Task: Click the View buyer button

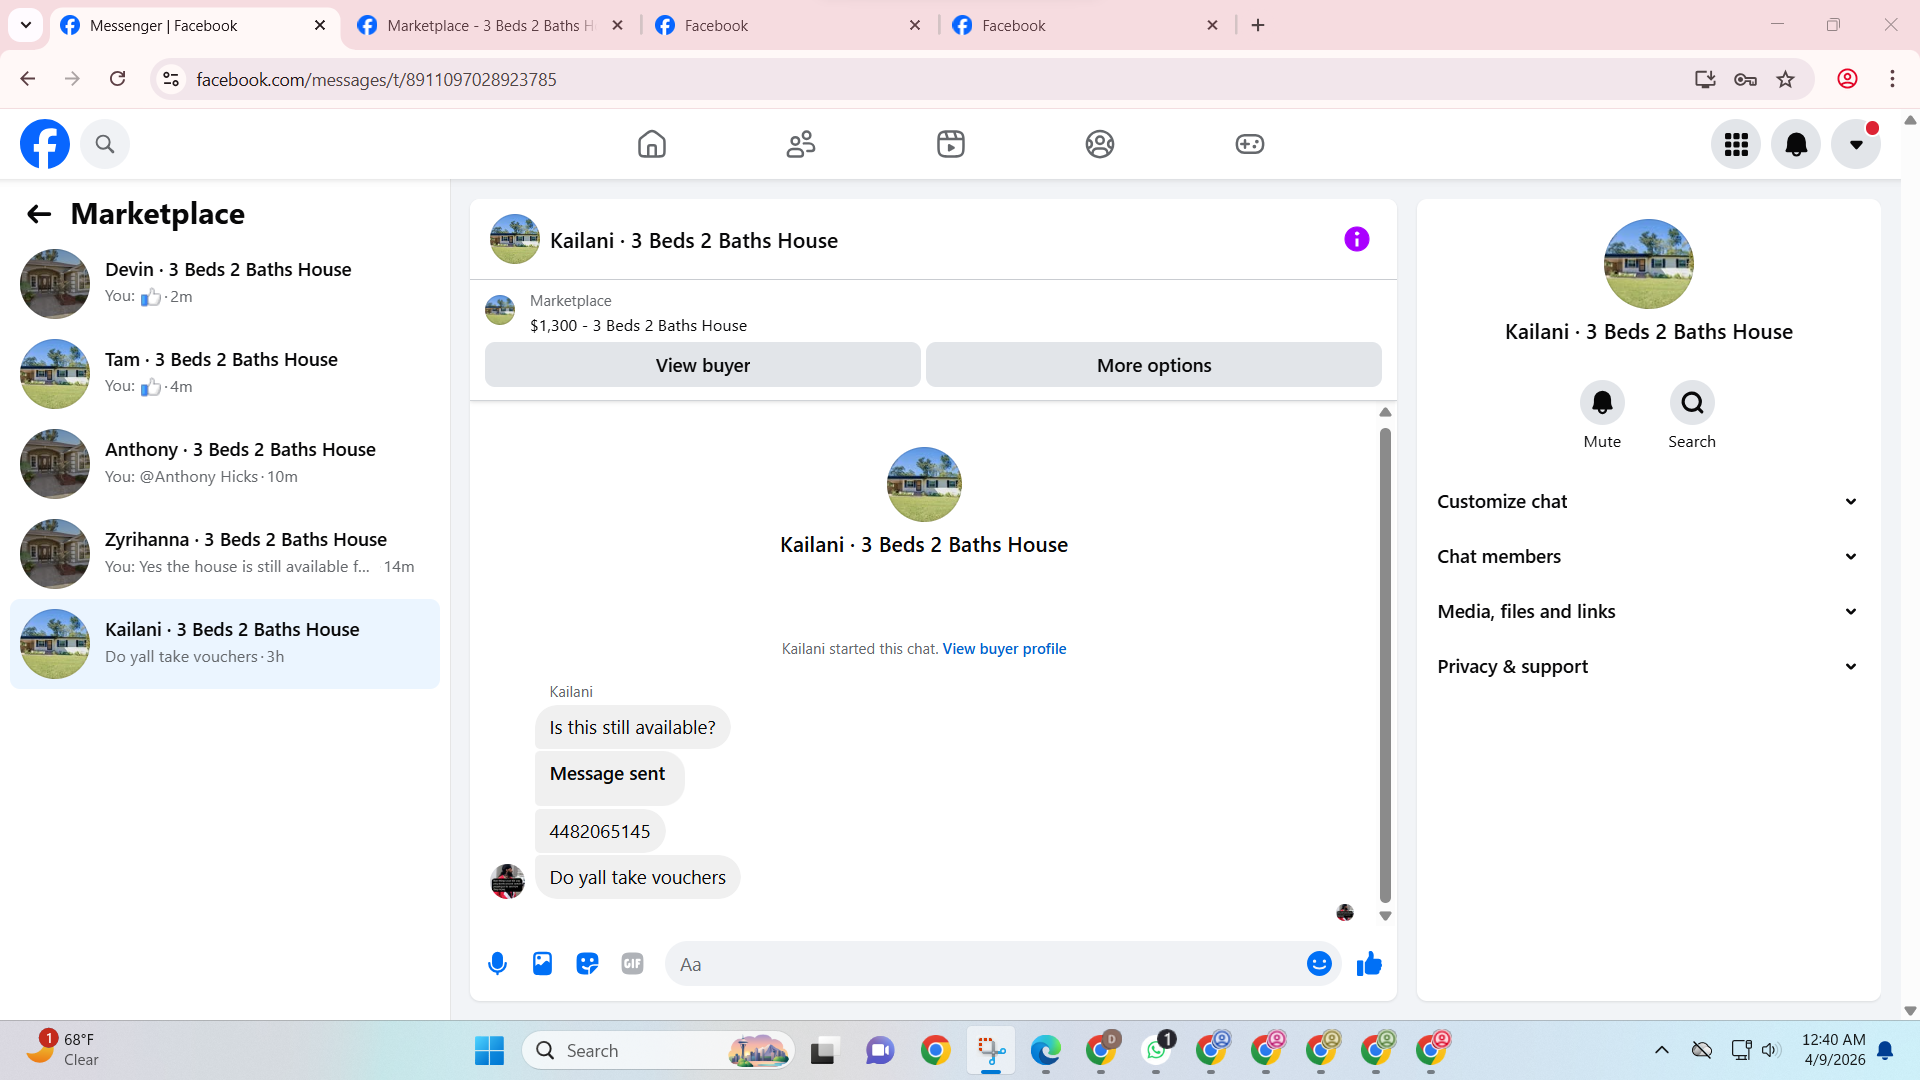Action: [702, 365]
